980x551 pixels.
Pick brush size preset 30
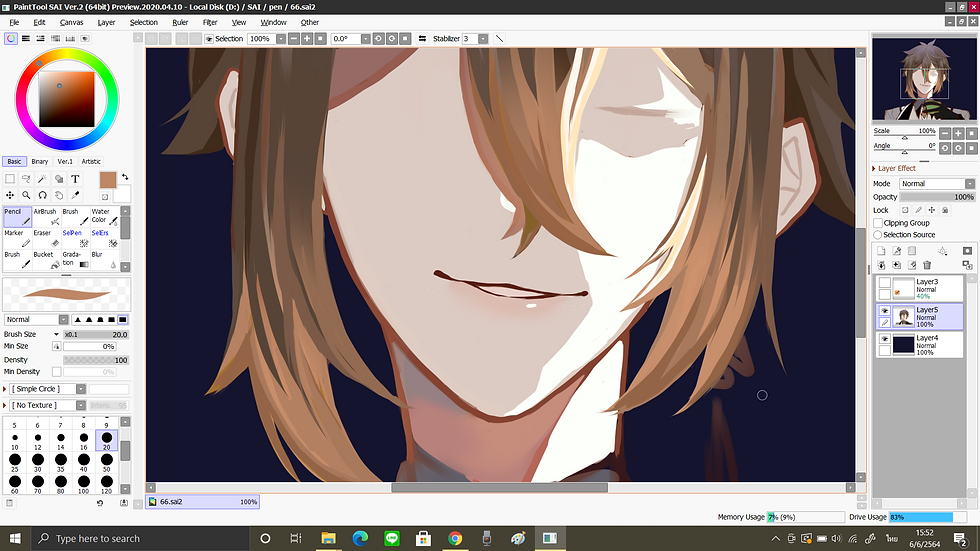[38, 463]
